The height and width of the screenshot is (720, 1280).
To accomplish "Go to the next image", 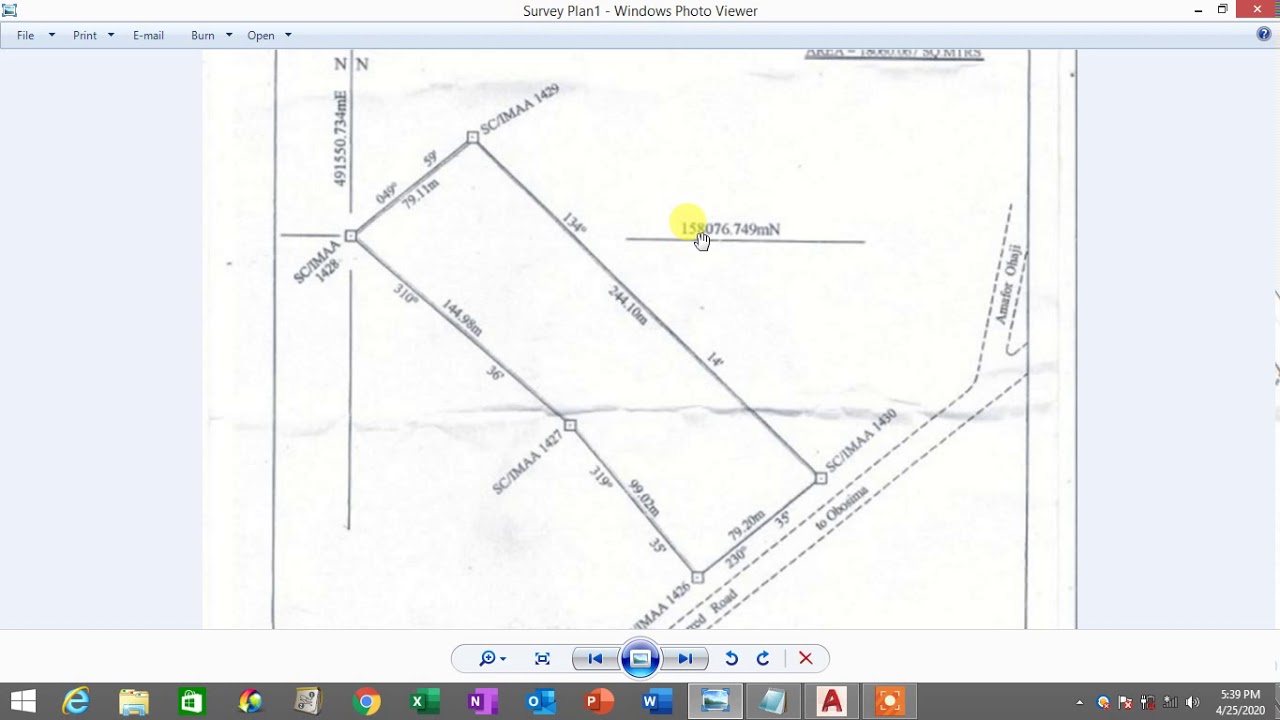I will point(686,658).
